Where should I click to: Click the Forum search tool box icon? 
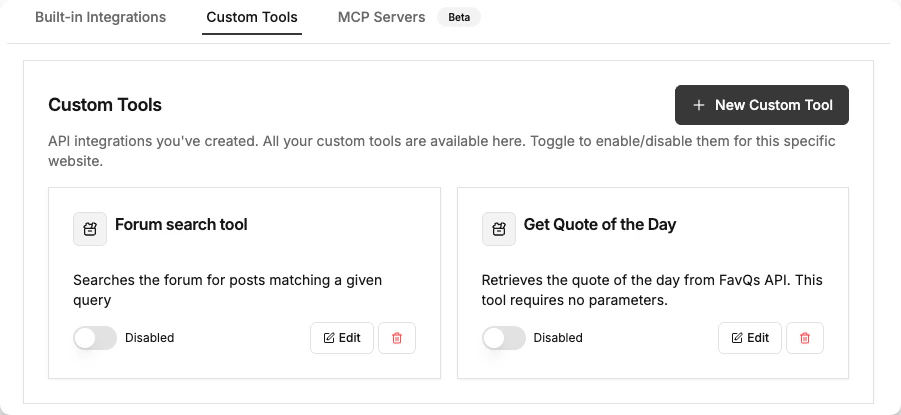pyautogui.click(x=90, y=229)
